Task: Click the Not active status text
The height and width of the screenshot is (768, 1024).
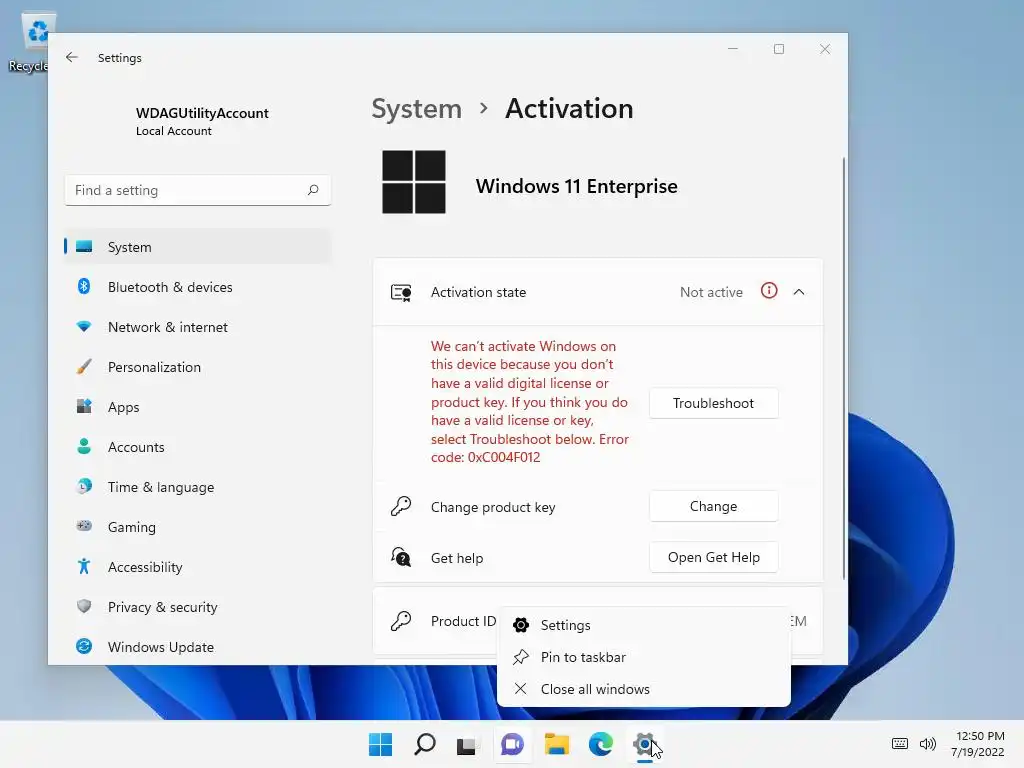Action: (x=711, y=292)
